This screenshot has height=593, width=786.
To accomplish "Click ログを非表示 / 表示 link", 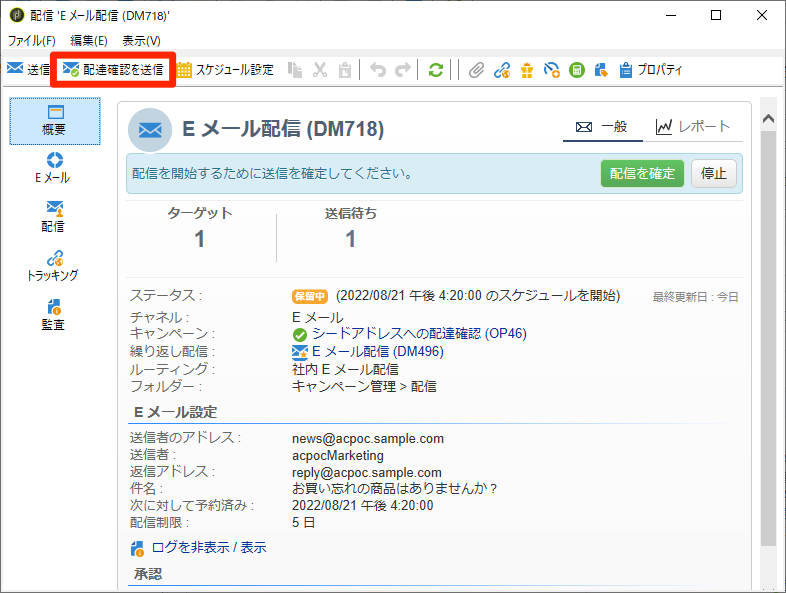I will click(209, 547).
